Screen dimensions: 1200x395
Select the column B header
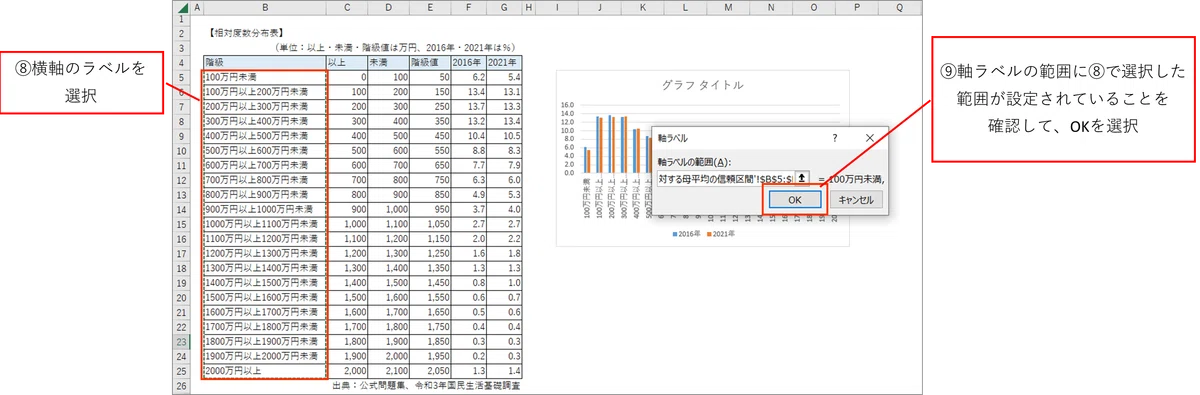[264, 8]
